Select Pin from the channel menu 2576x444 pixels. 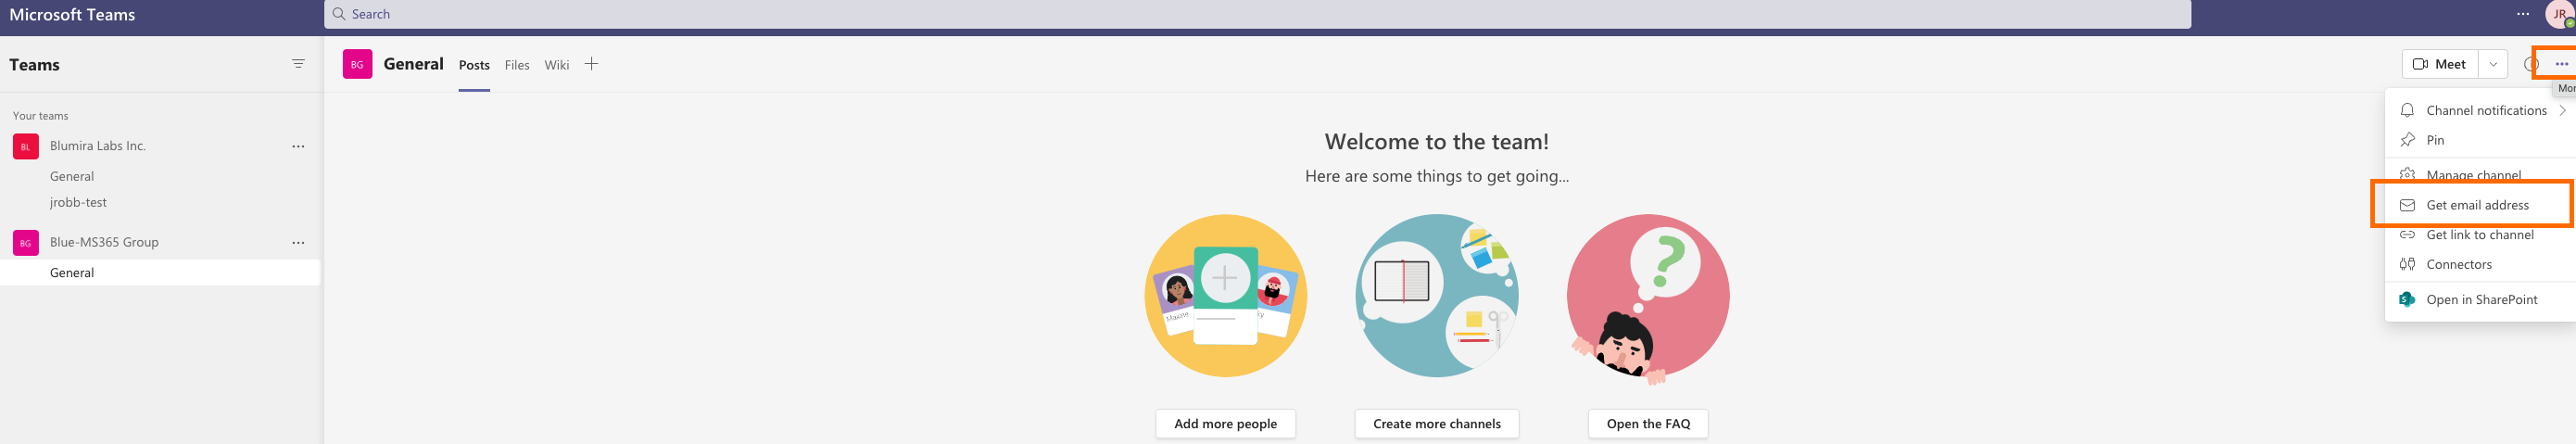tap(2435, 140)
